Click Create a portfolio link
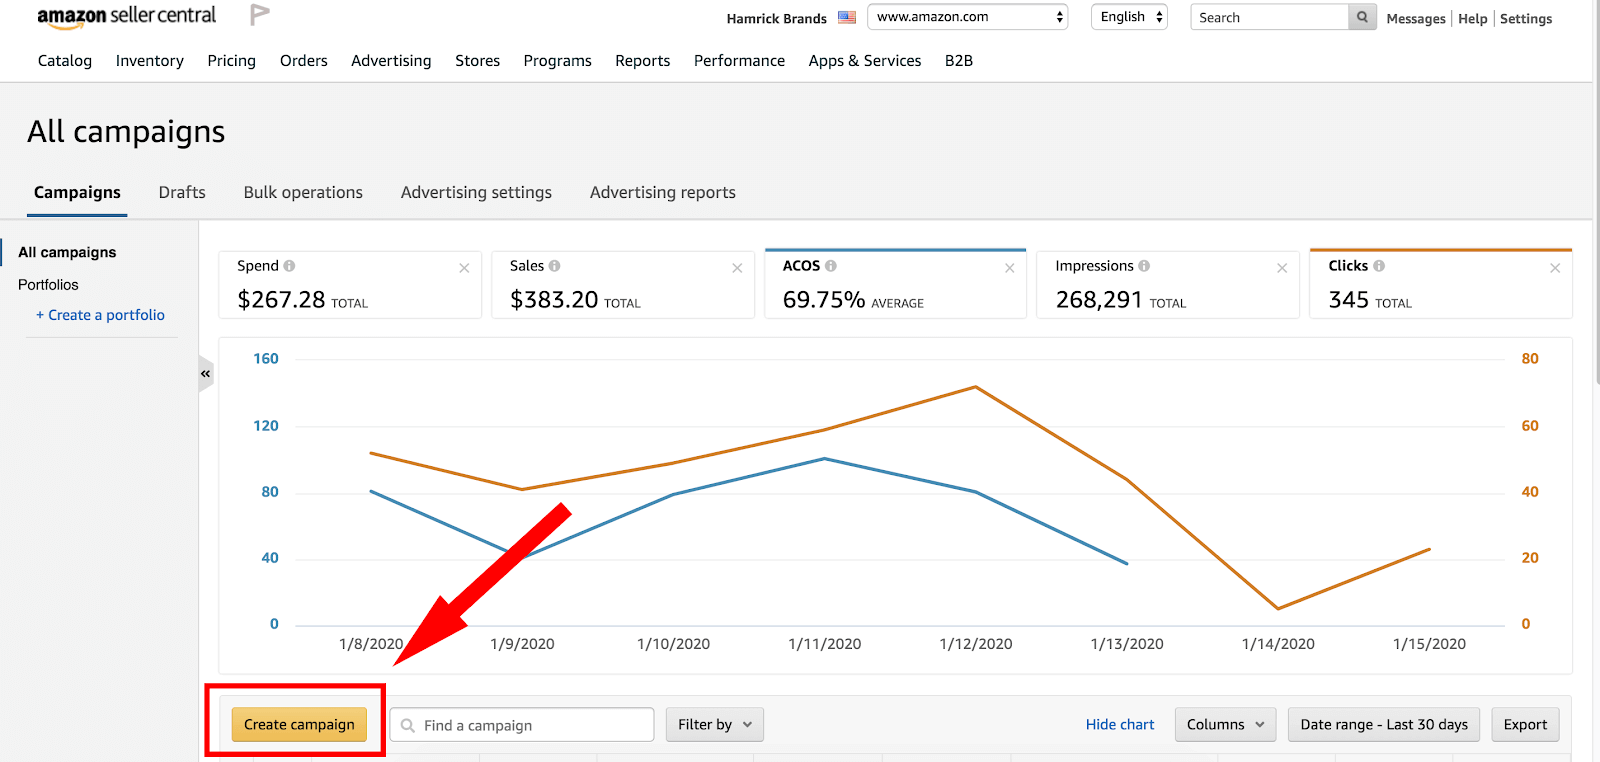 click(101, 315)
